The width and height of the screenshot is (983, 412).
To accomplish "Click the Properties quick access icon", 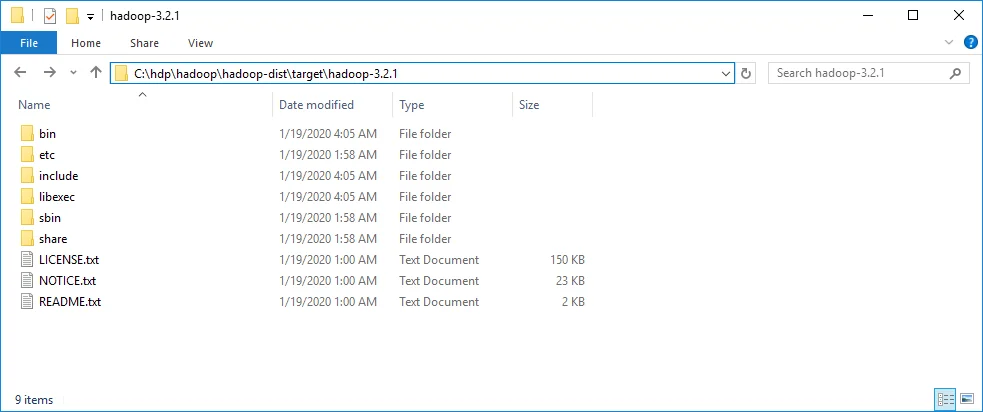I will click(x=50, y=16).
